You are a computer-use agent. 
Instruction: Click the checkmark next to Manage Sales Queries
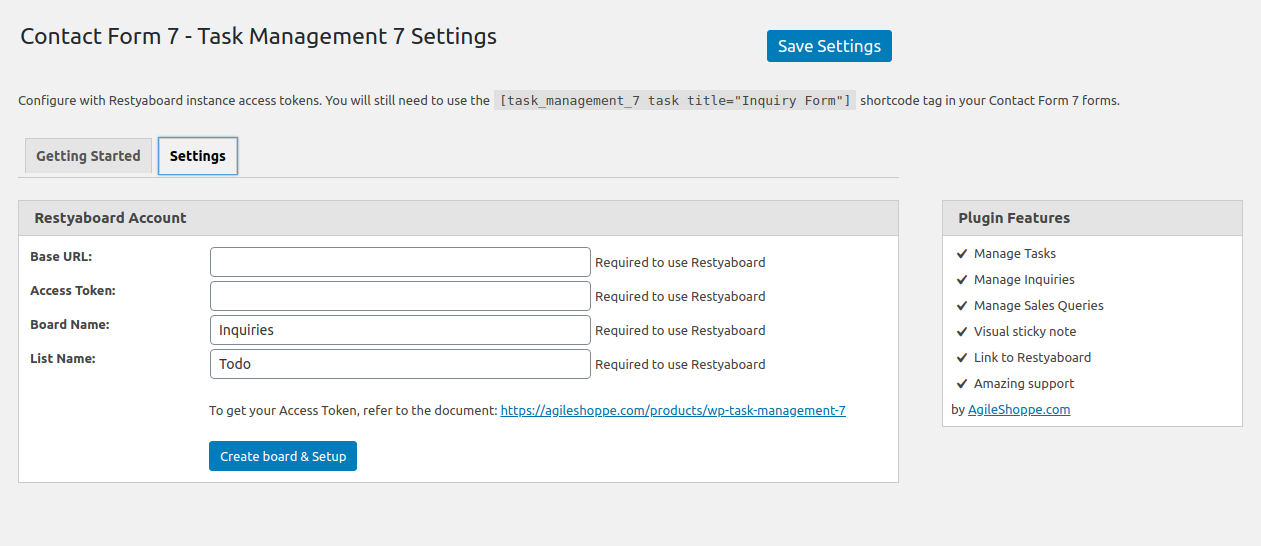(x=962, y=306)
